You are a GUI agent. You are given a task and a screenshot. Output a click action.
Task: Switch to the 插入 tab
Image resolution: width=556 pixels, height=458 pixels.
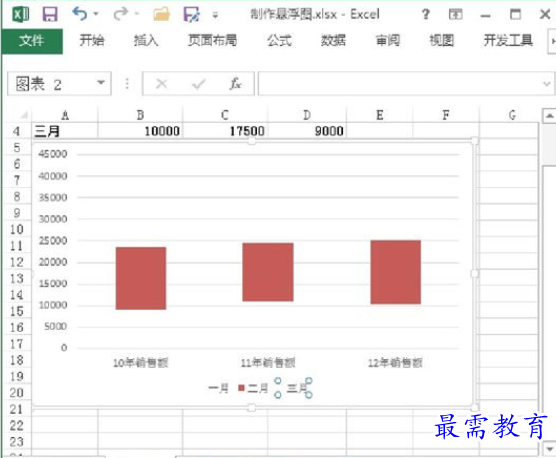[146, 40]
